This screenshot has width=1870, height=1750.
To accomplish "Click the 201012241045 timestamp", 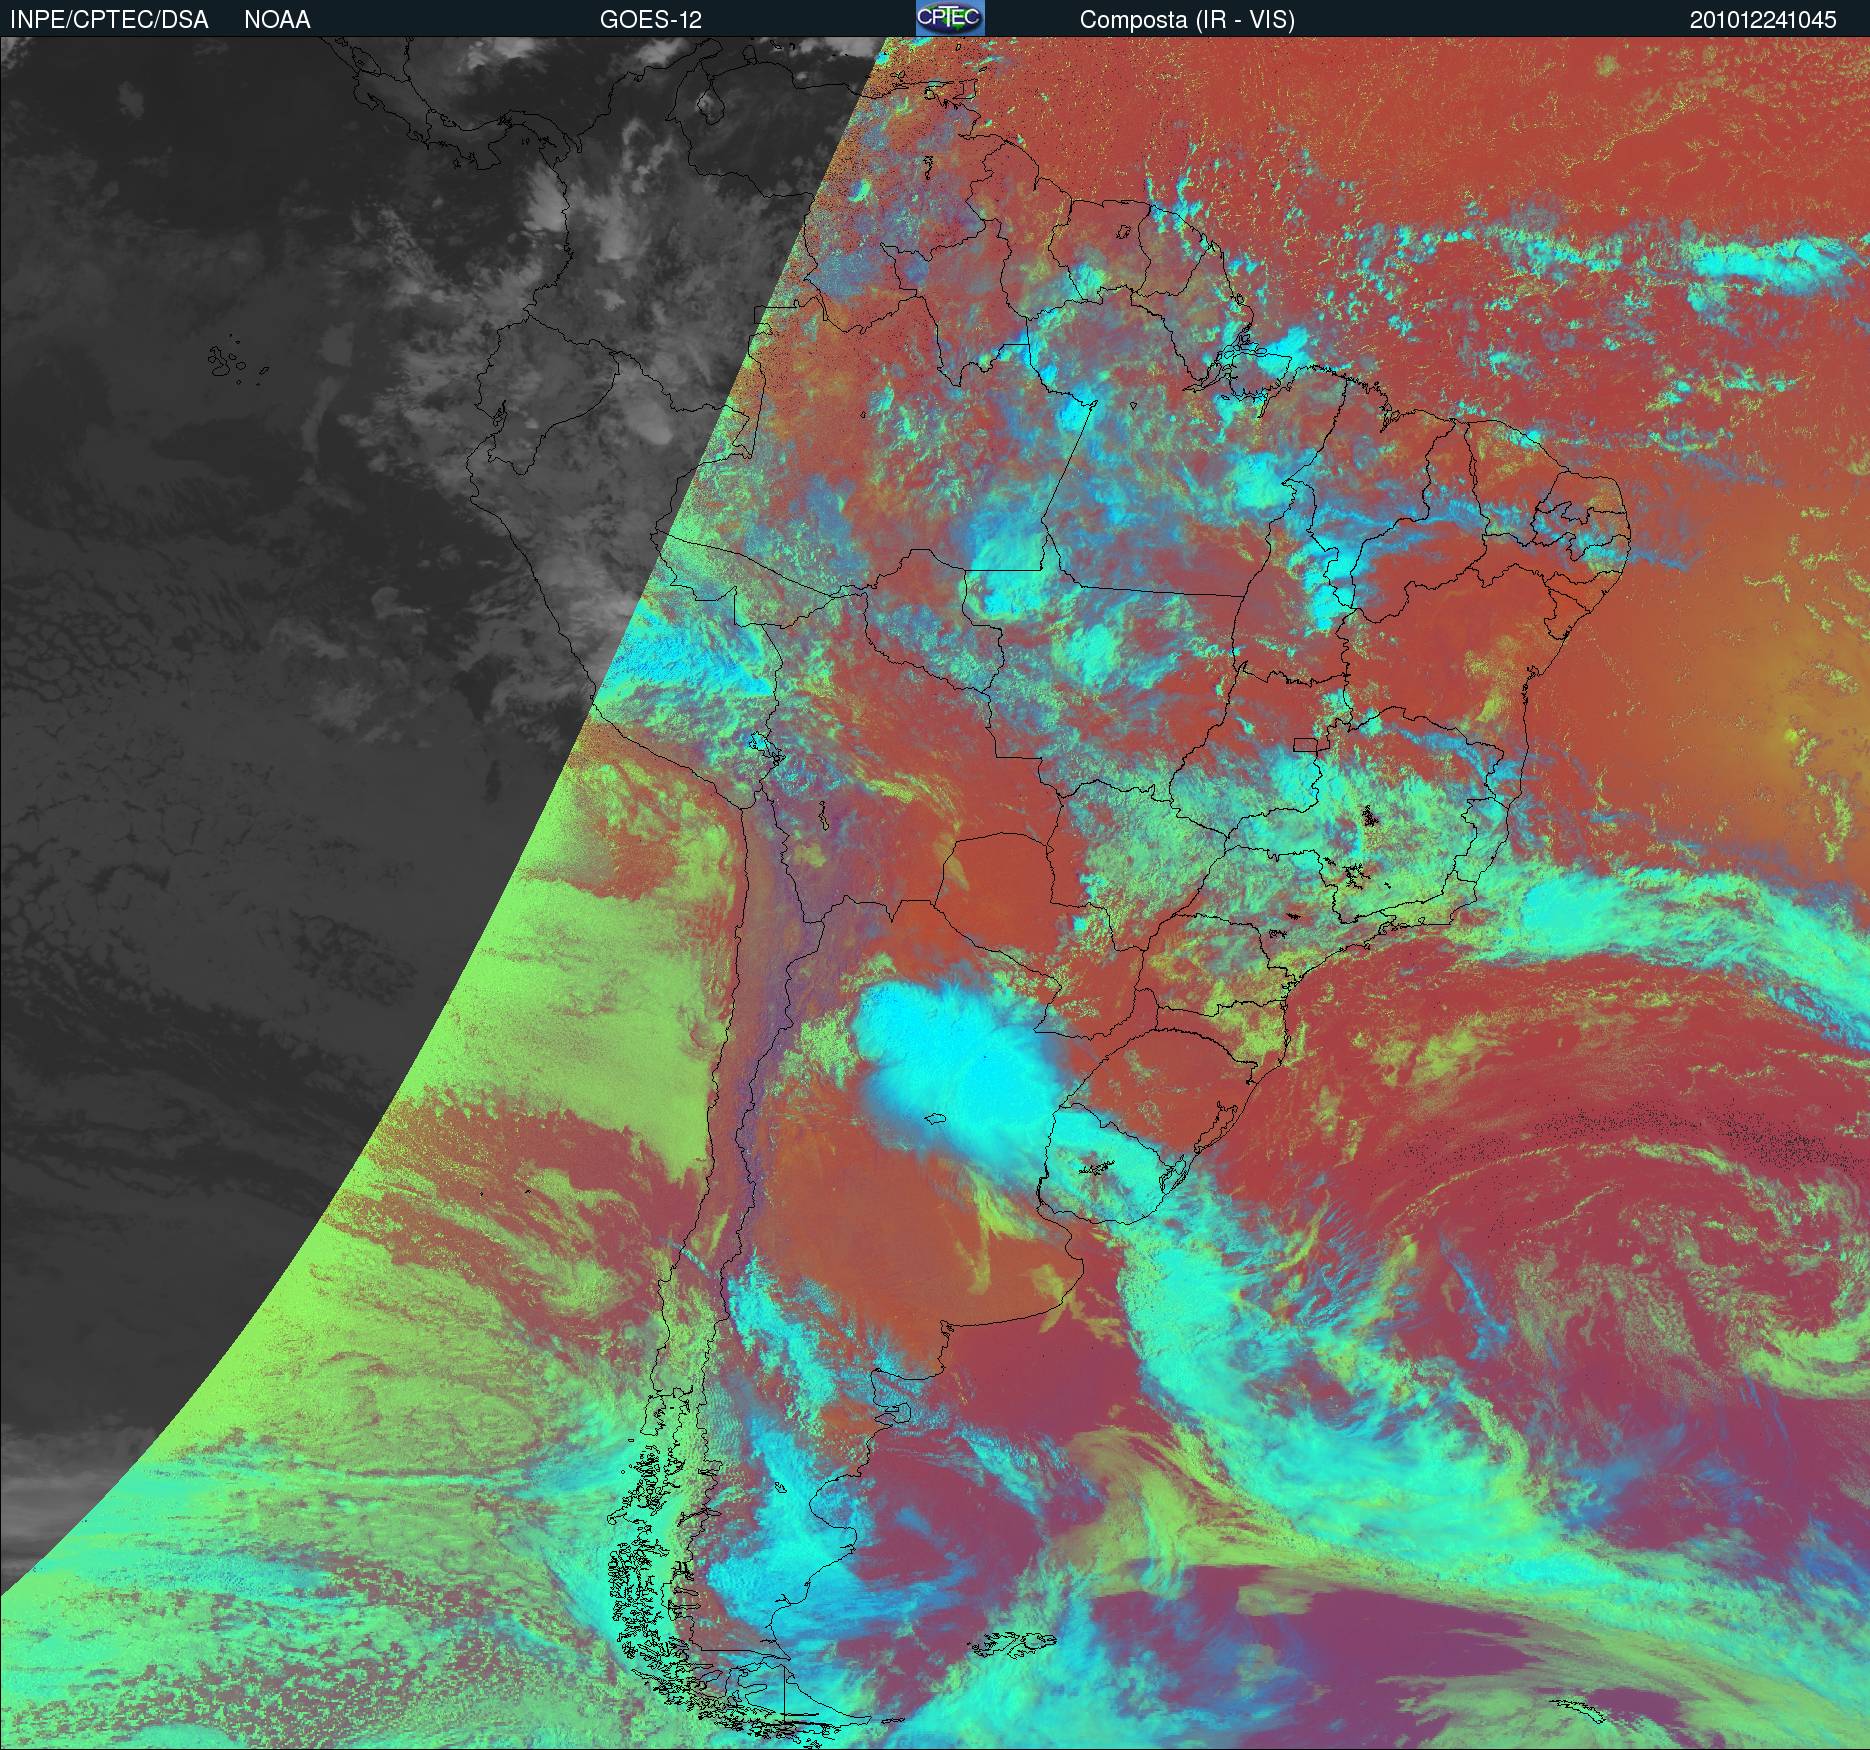I will coord(1762,20).
